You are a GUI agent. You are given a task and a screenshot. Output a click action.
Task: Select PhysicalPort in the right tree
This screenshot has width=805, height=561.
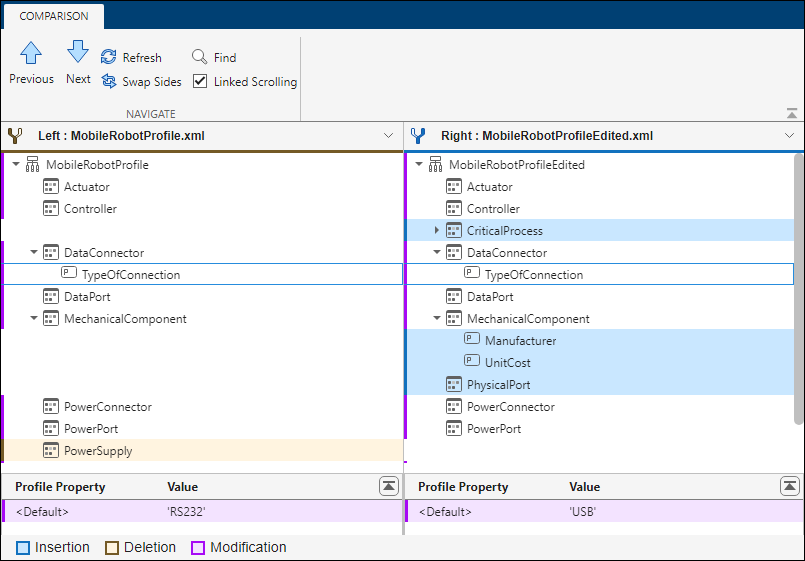point(498,385)
